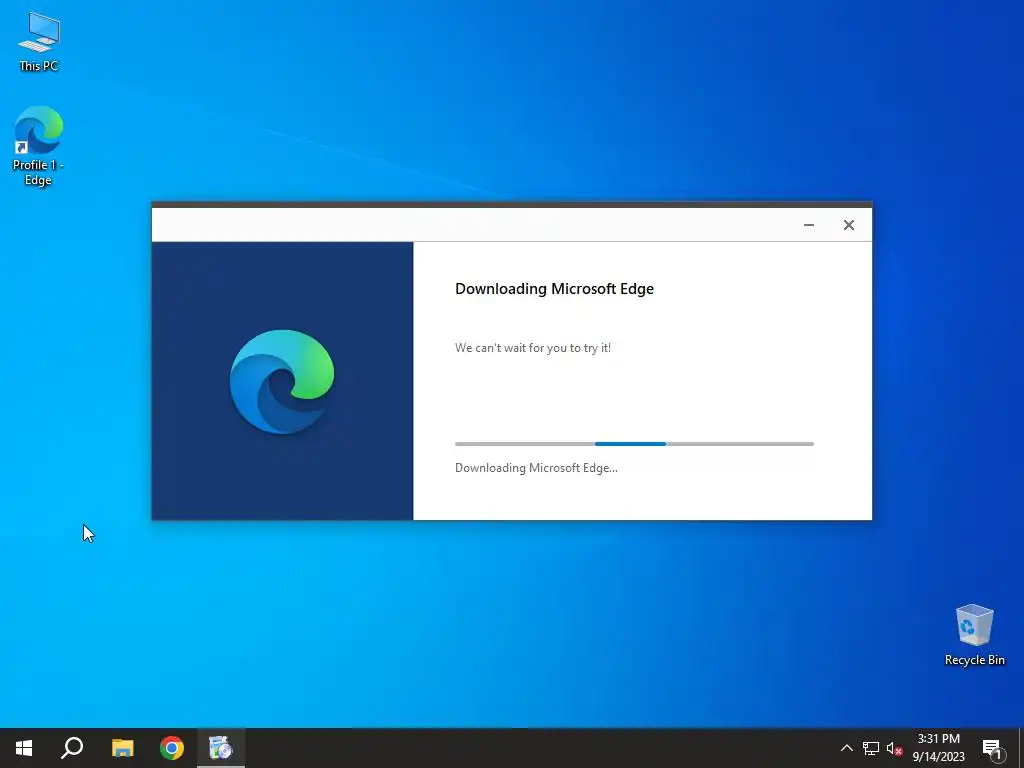Open taskbar search magnifier
Image resolution: width=1024 pixels, height=768 pixels.
pyautogui.click(x=72, y=748)
